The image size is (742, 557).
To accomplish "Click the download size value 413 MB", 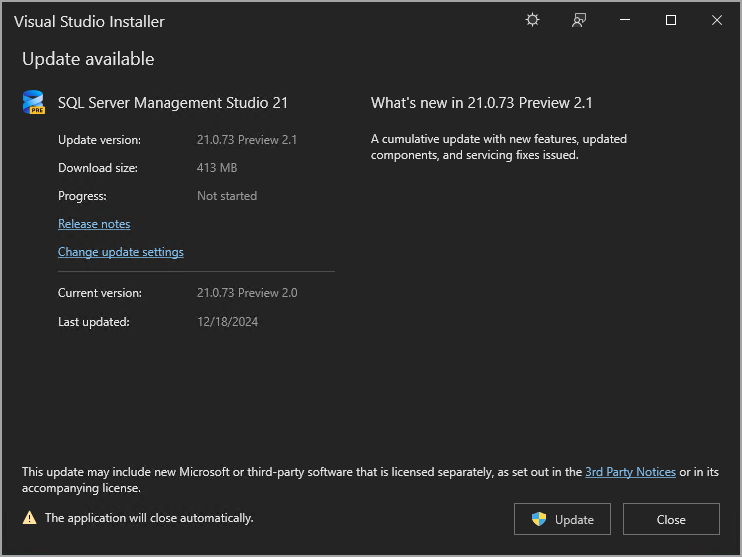I will [x=217, y=168].
